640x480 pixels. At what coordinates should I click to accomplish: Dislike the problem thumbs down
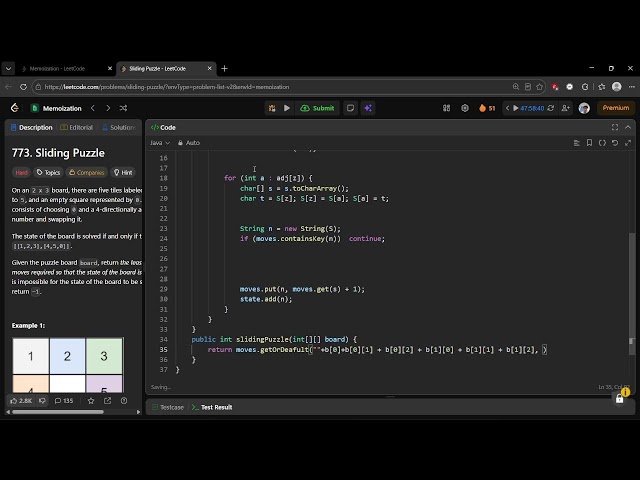click(x=42, y=401)
